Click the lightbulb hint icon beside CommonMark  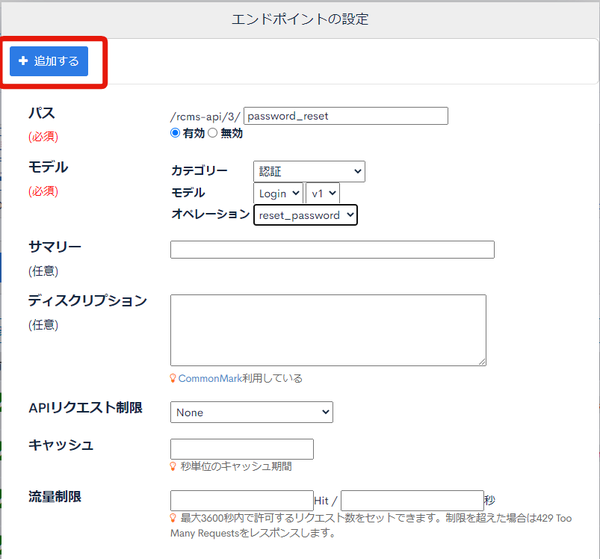point(173,378)
